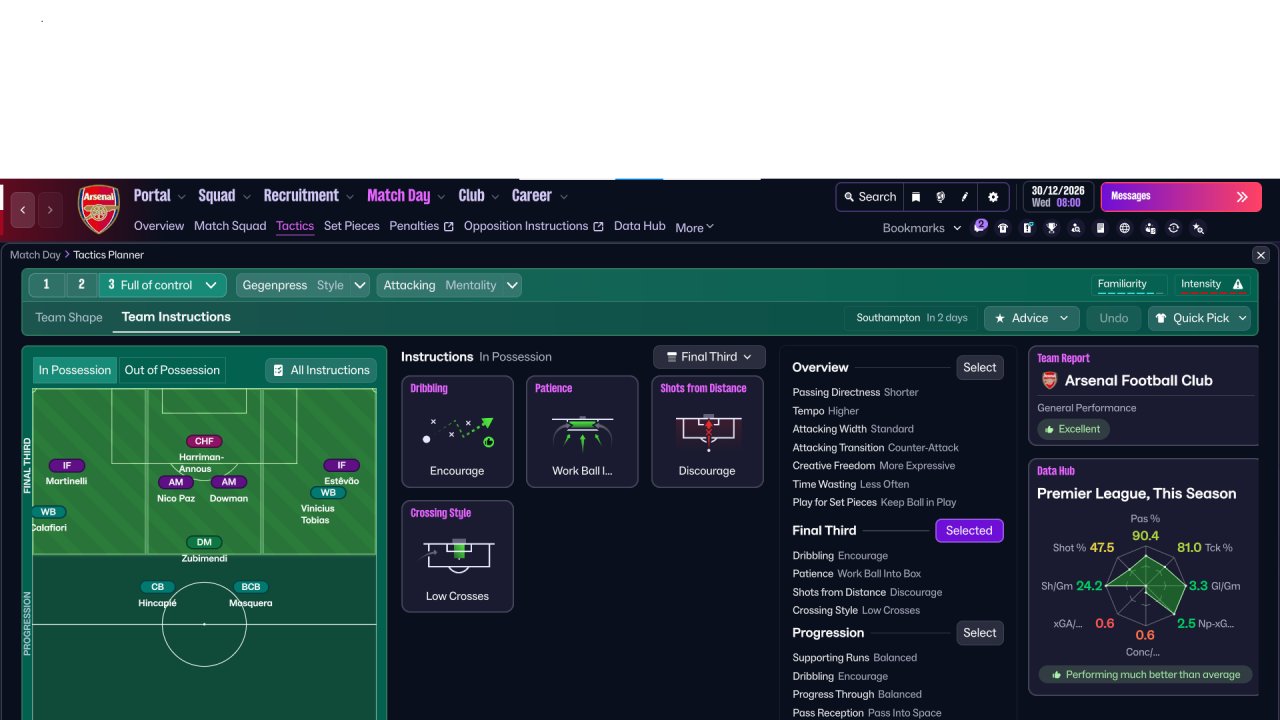
Task: Click the Search field
Action: point(870,197)
